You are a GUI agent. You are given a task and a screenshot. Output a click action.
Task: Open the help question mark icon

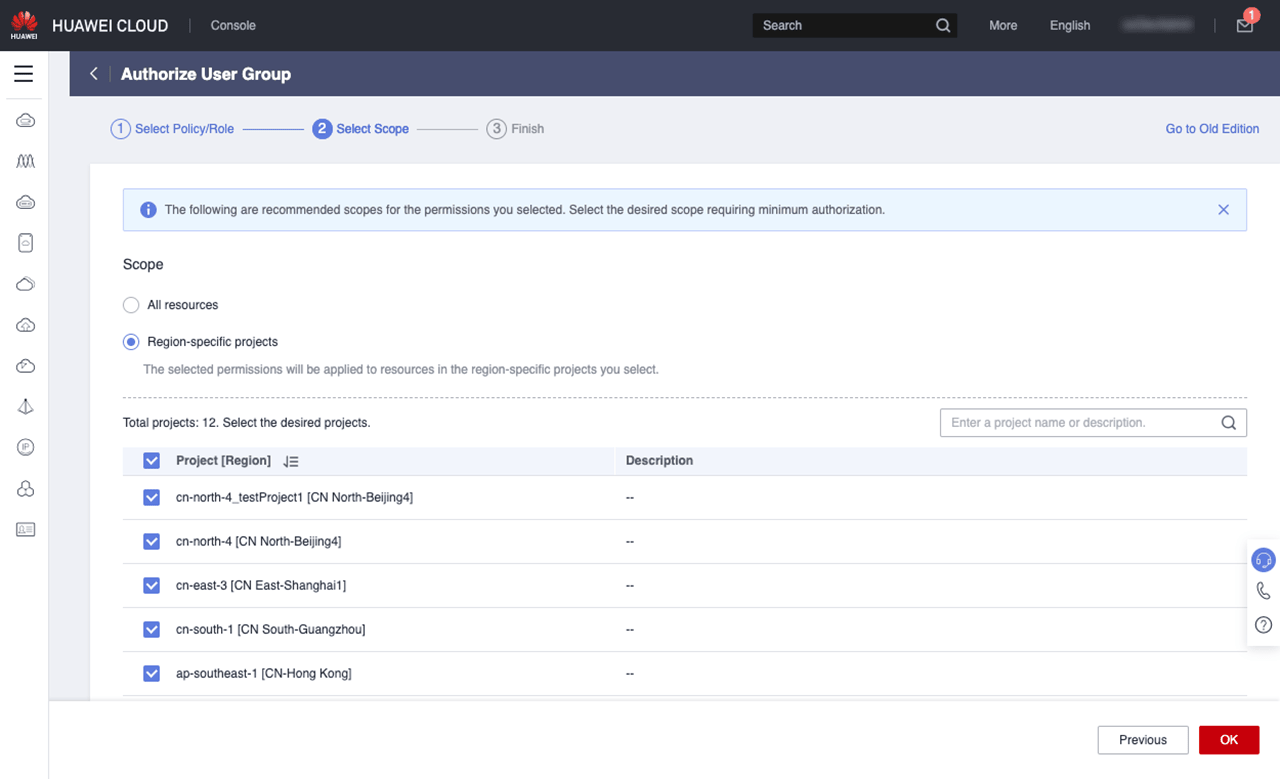1263,625
